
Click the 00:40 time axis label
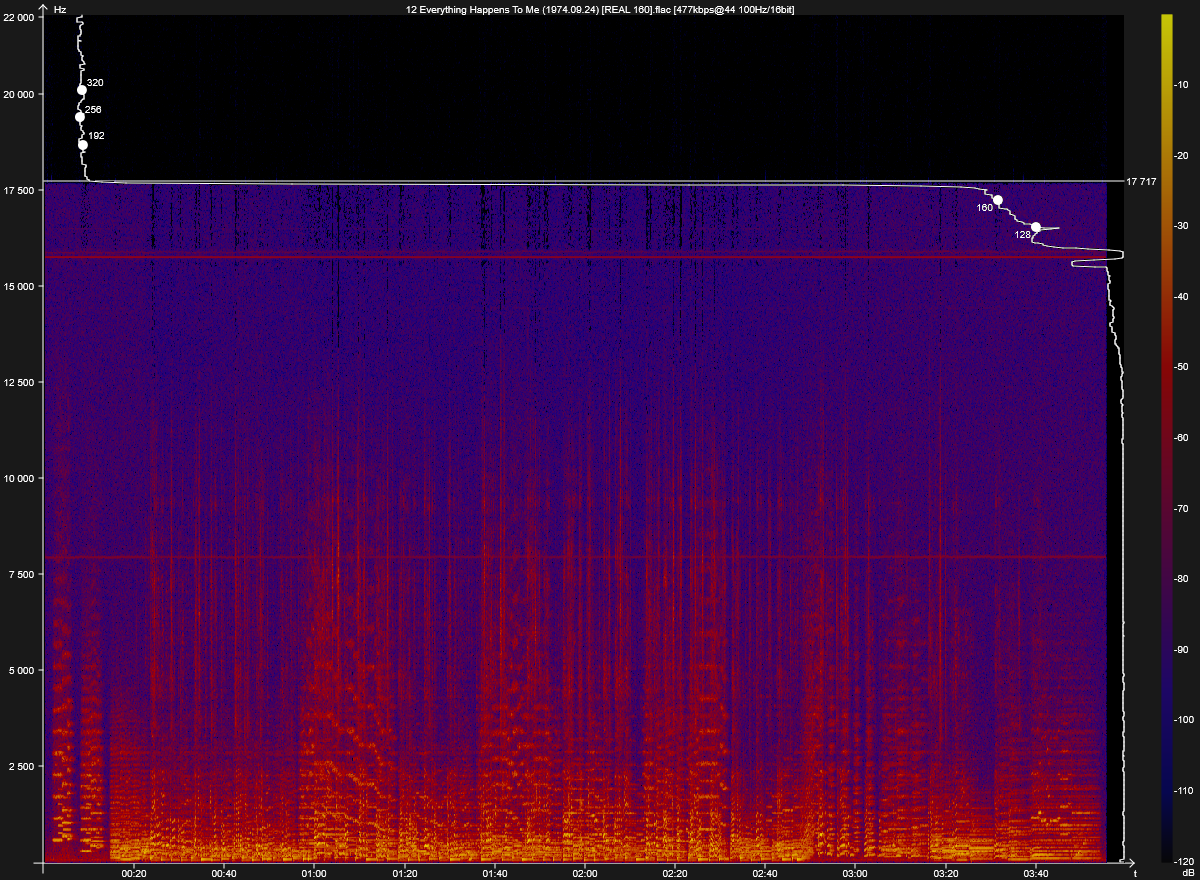224,873
